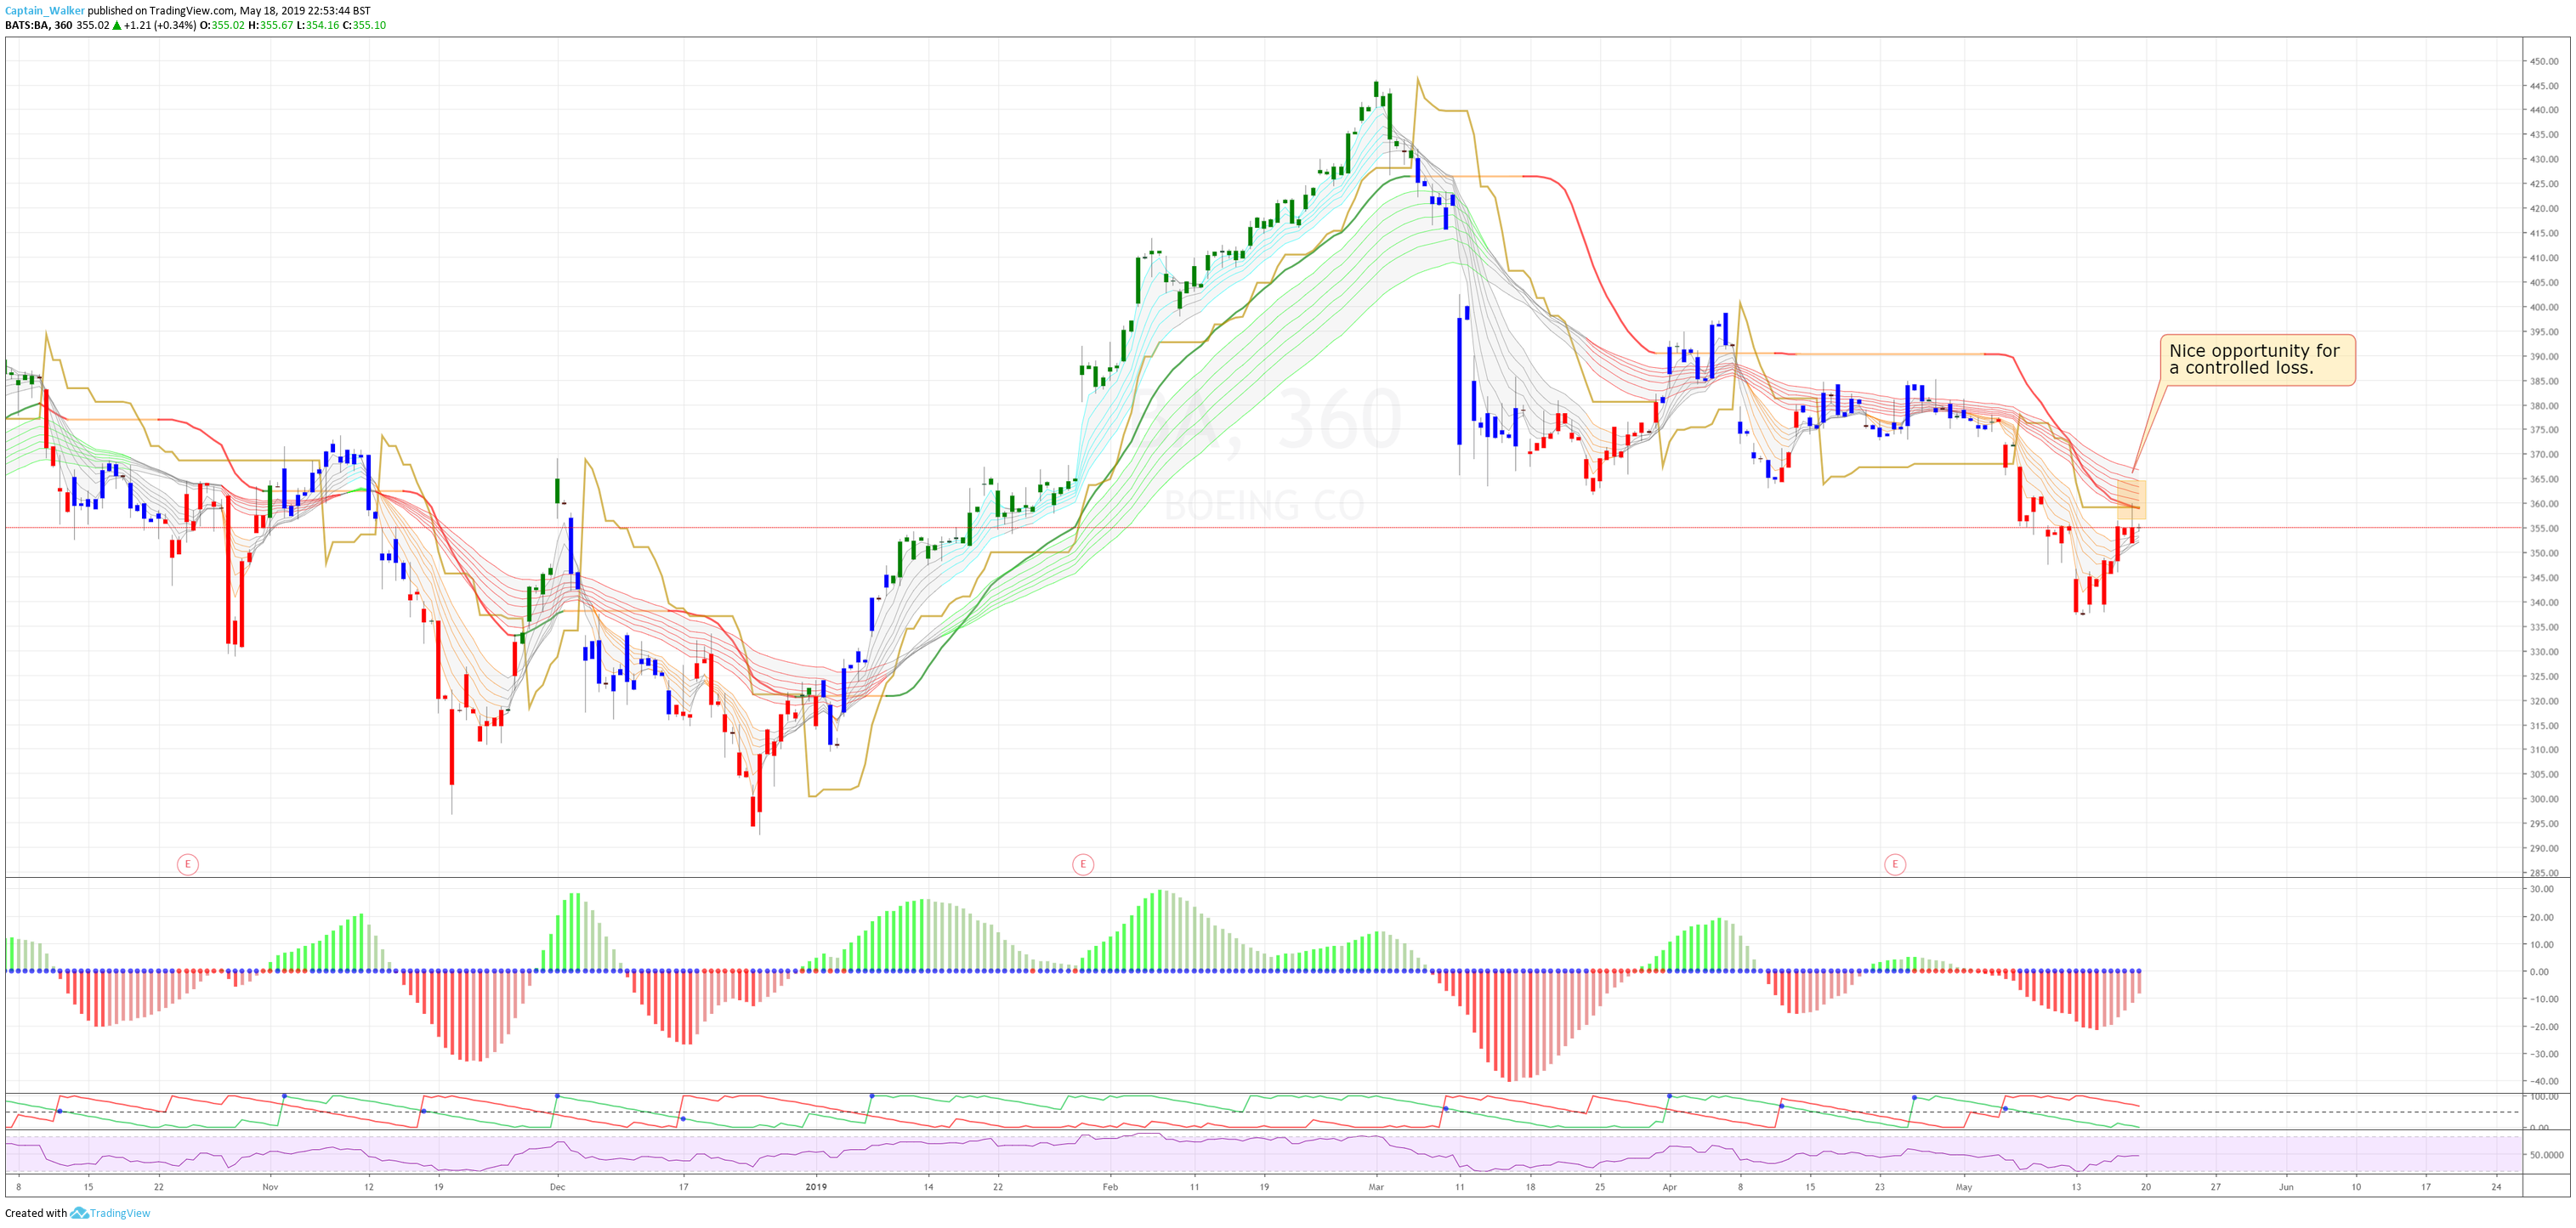Click the TradingView link in the footer
2576x1228 pixels.
coord(119,1213)
